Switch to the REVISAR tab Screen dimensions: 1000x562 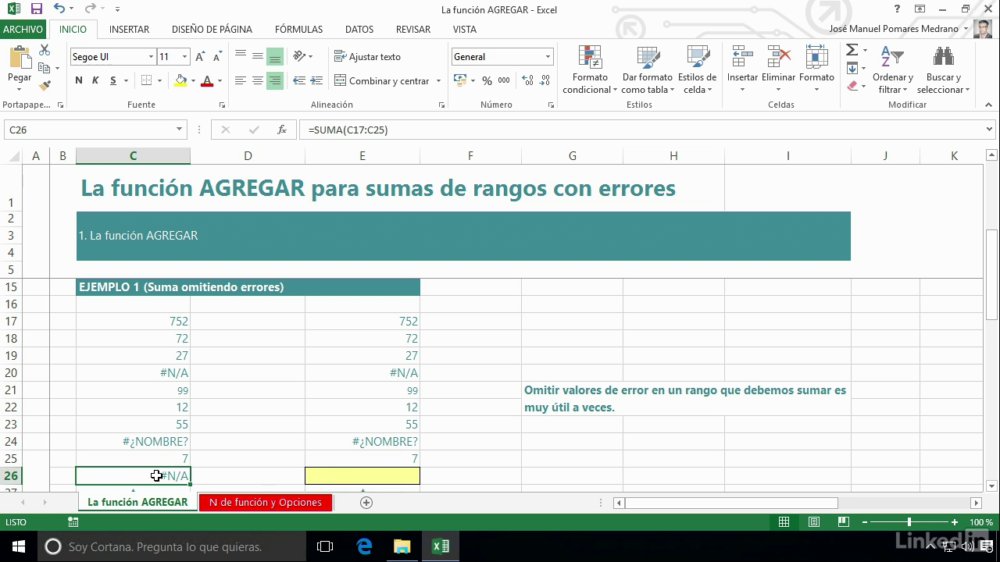(413, 29)
